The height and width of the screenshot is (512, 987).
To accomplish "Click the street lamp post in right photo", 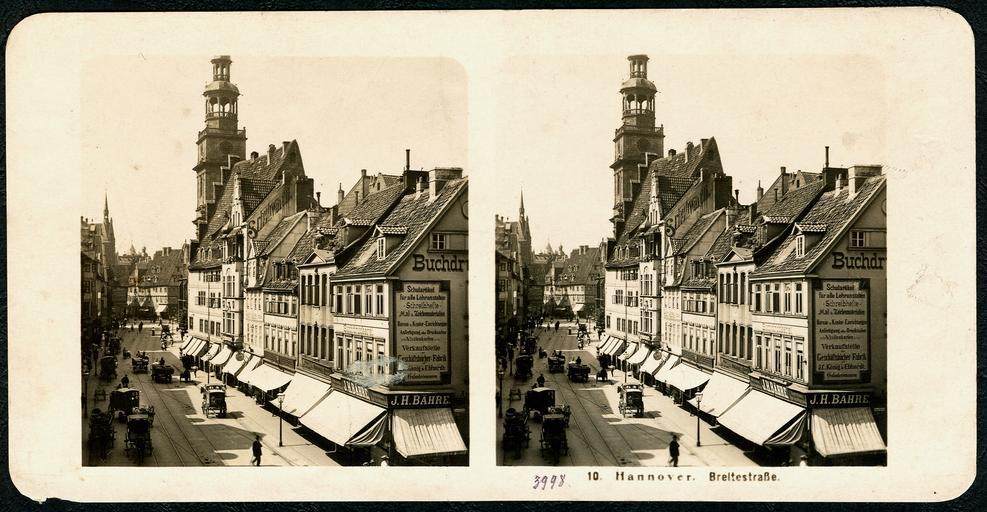I will (x=698, y=418).
